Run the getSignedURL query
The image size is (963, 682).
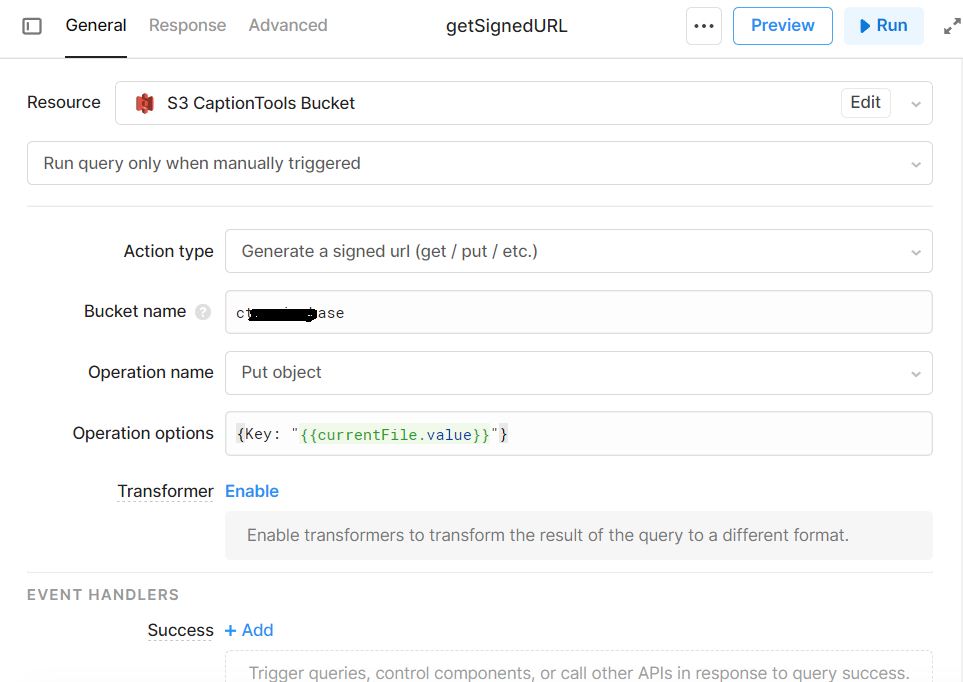(x=883, y=25)
